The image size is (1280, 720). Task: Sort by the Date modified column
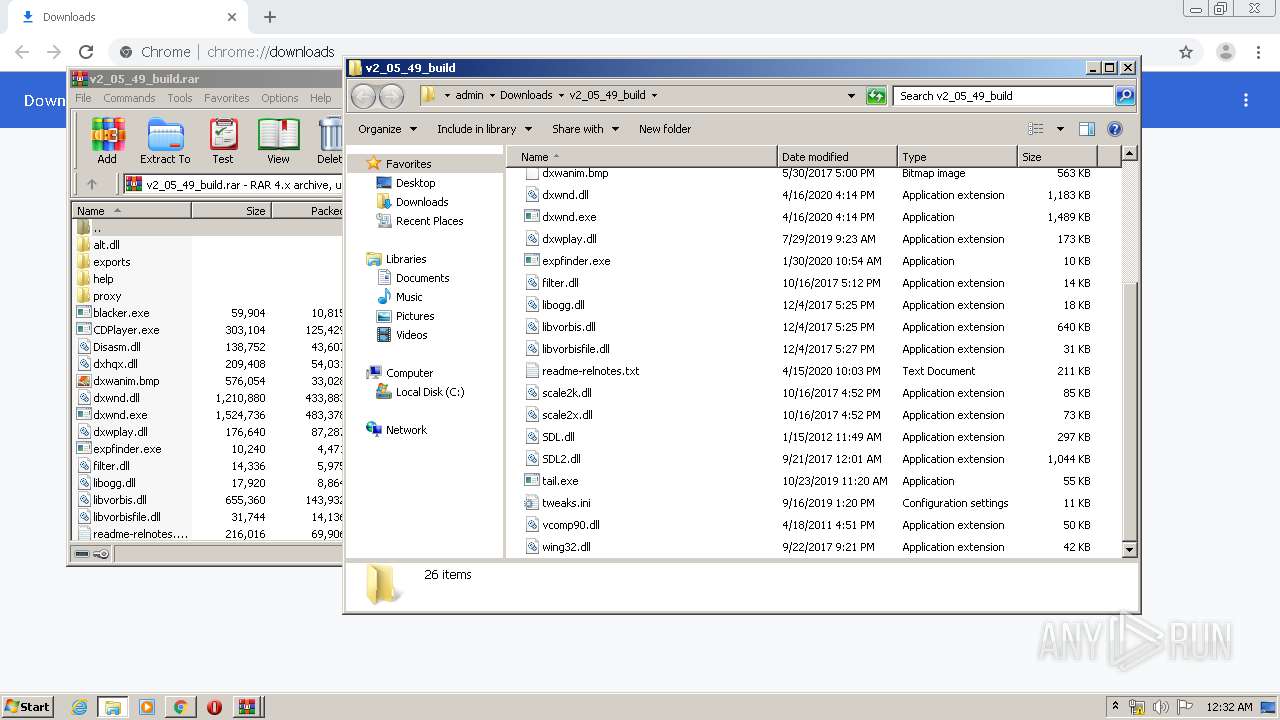coord(837,157)
